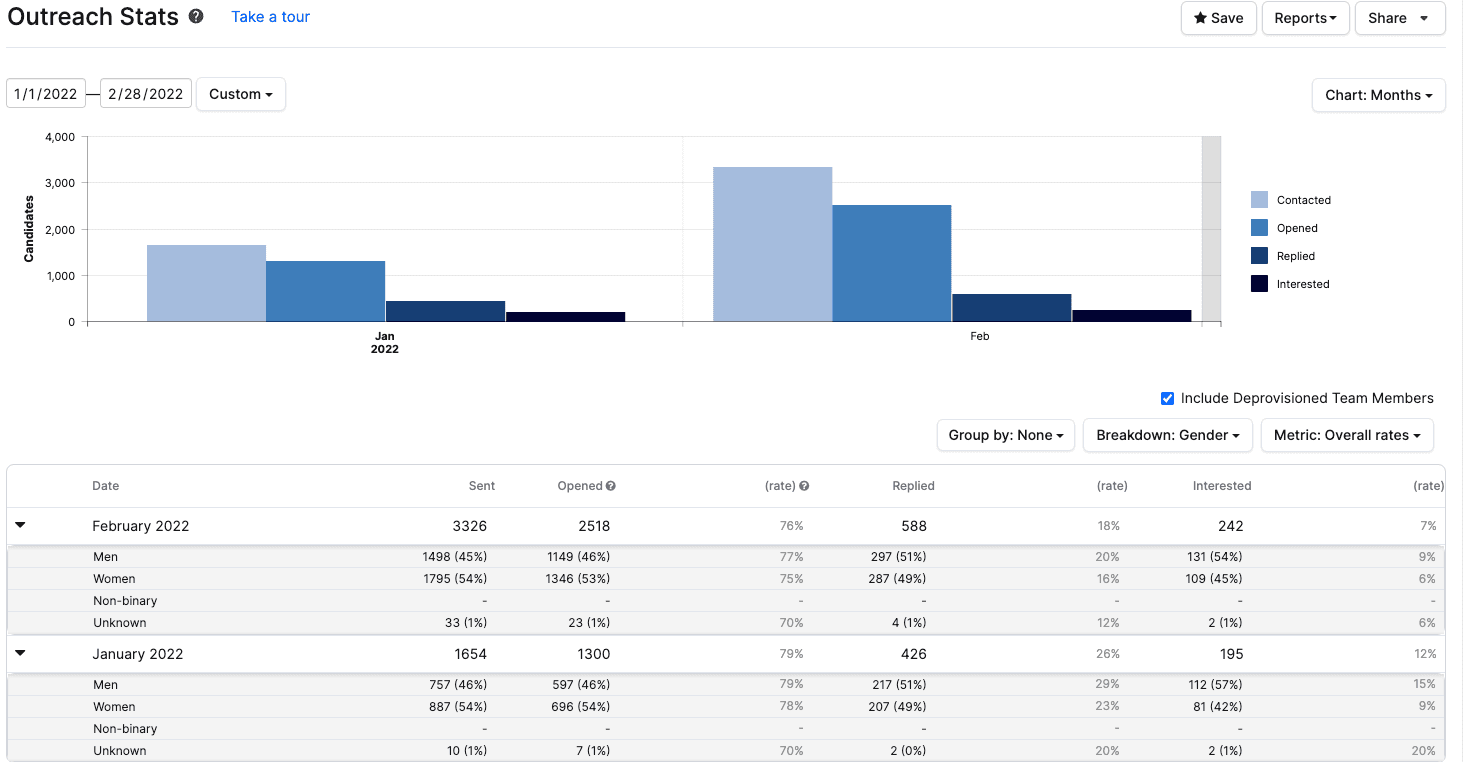The image size is (1463, 762).
Task: Open the Reports menu
Action: (1305, 18)
